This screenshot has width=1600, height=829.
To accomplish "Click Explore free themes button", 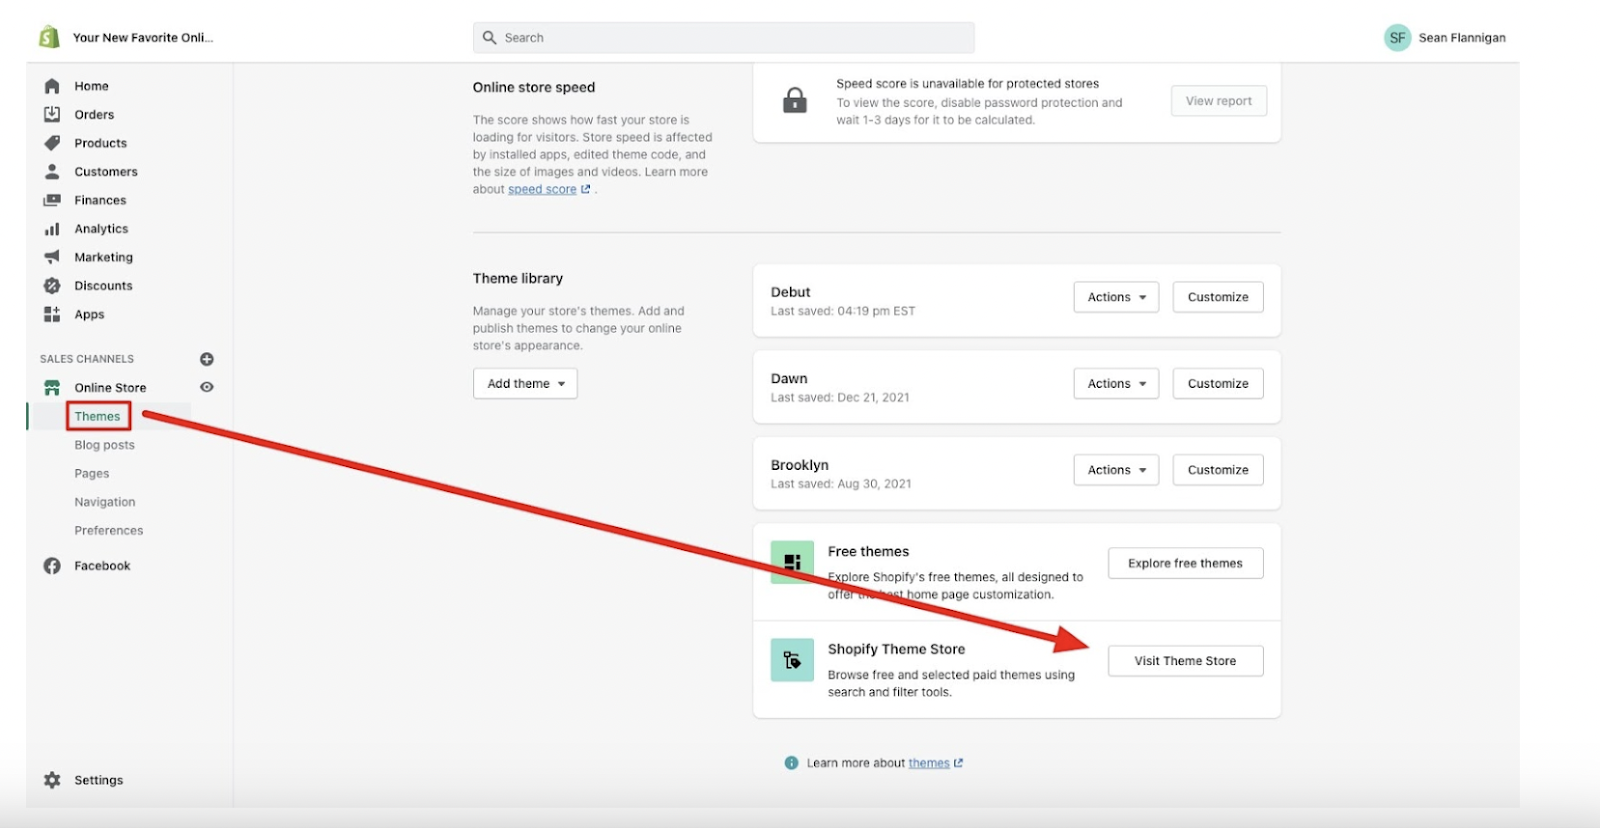I will 1186,563.
